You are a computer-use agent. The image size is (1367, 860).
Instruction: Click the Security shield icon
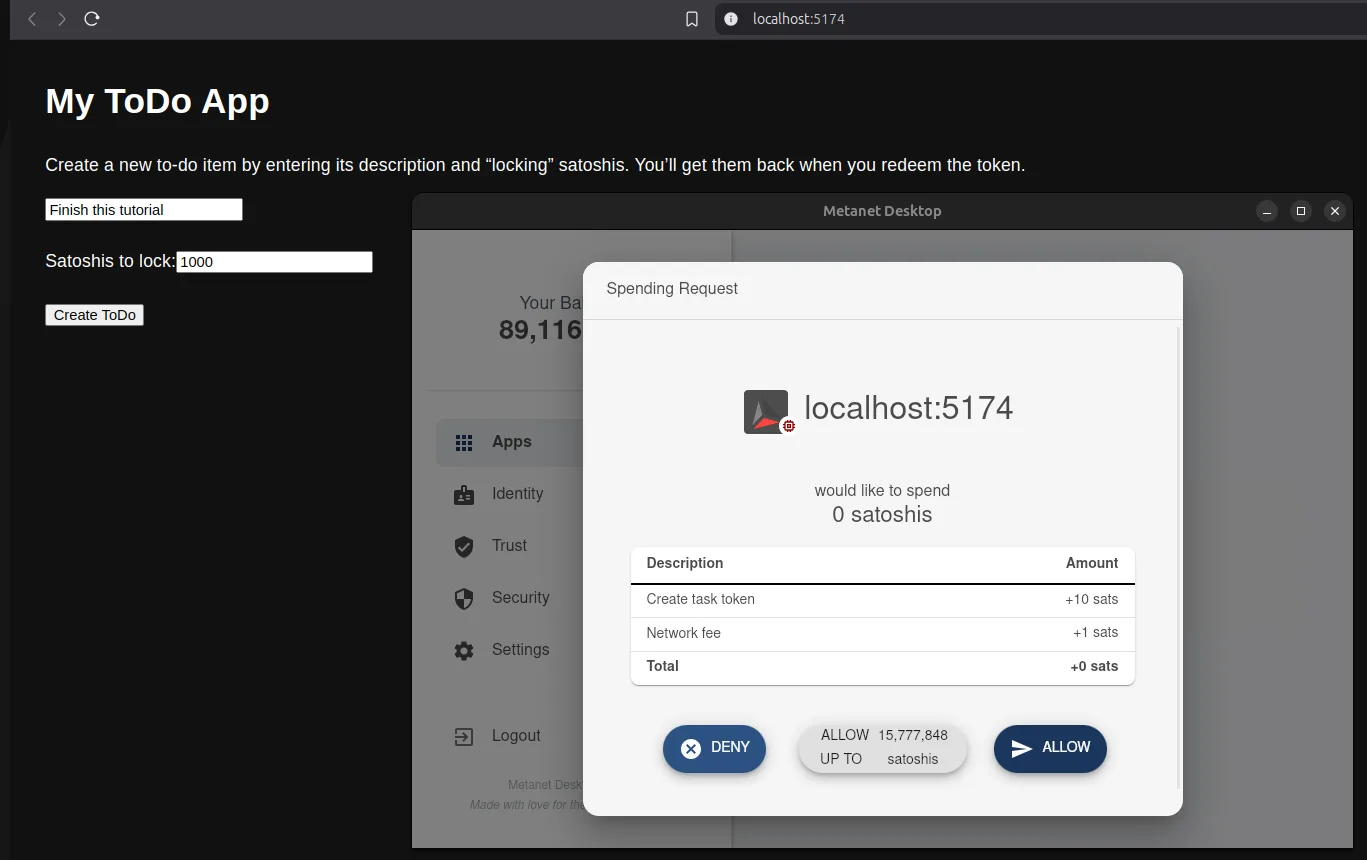tap(464, 599)
